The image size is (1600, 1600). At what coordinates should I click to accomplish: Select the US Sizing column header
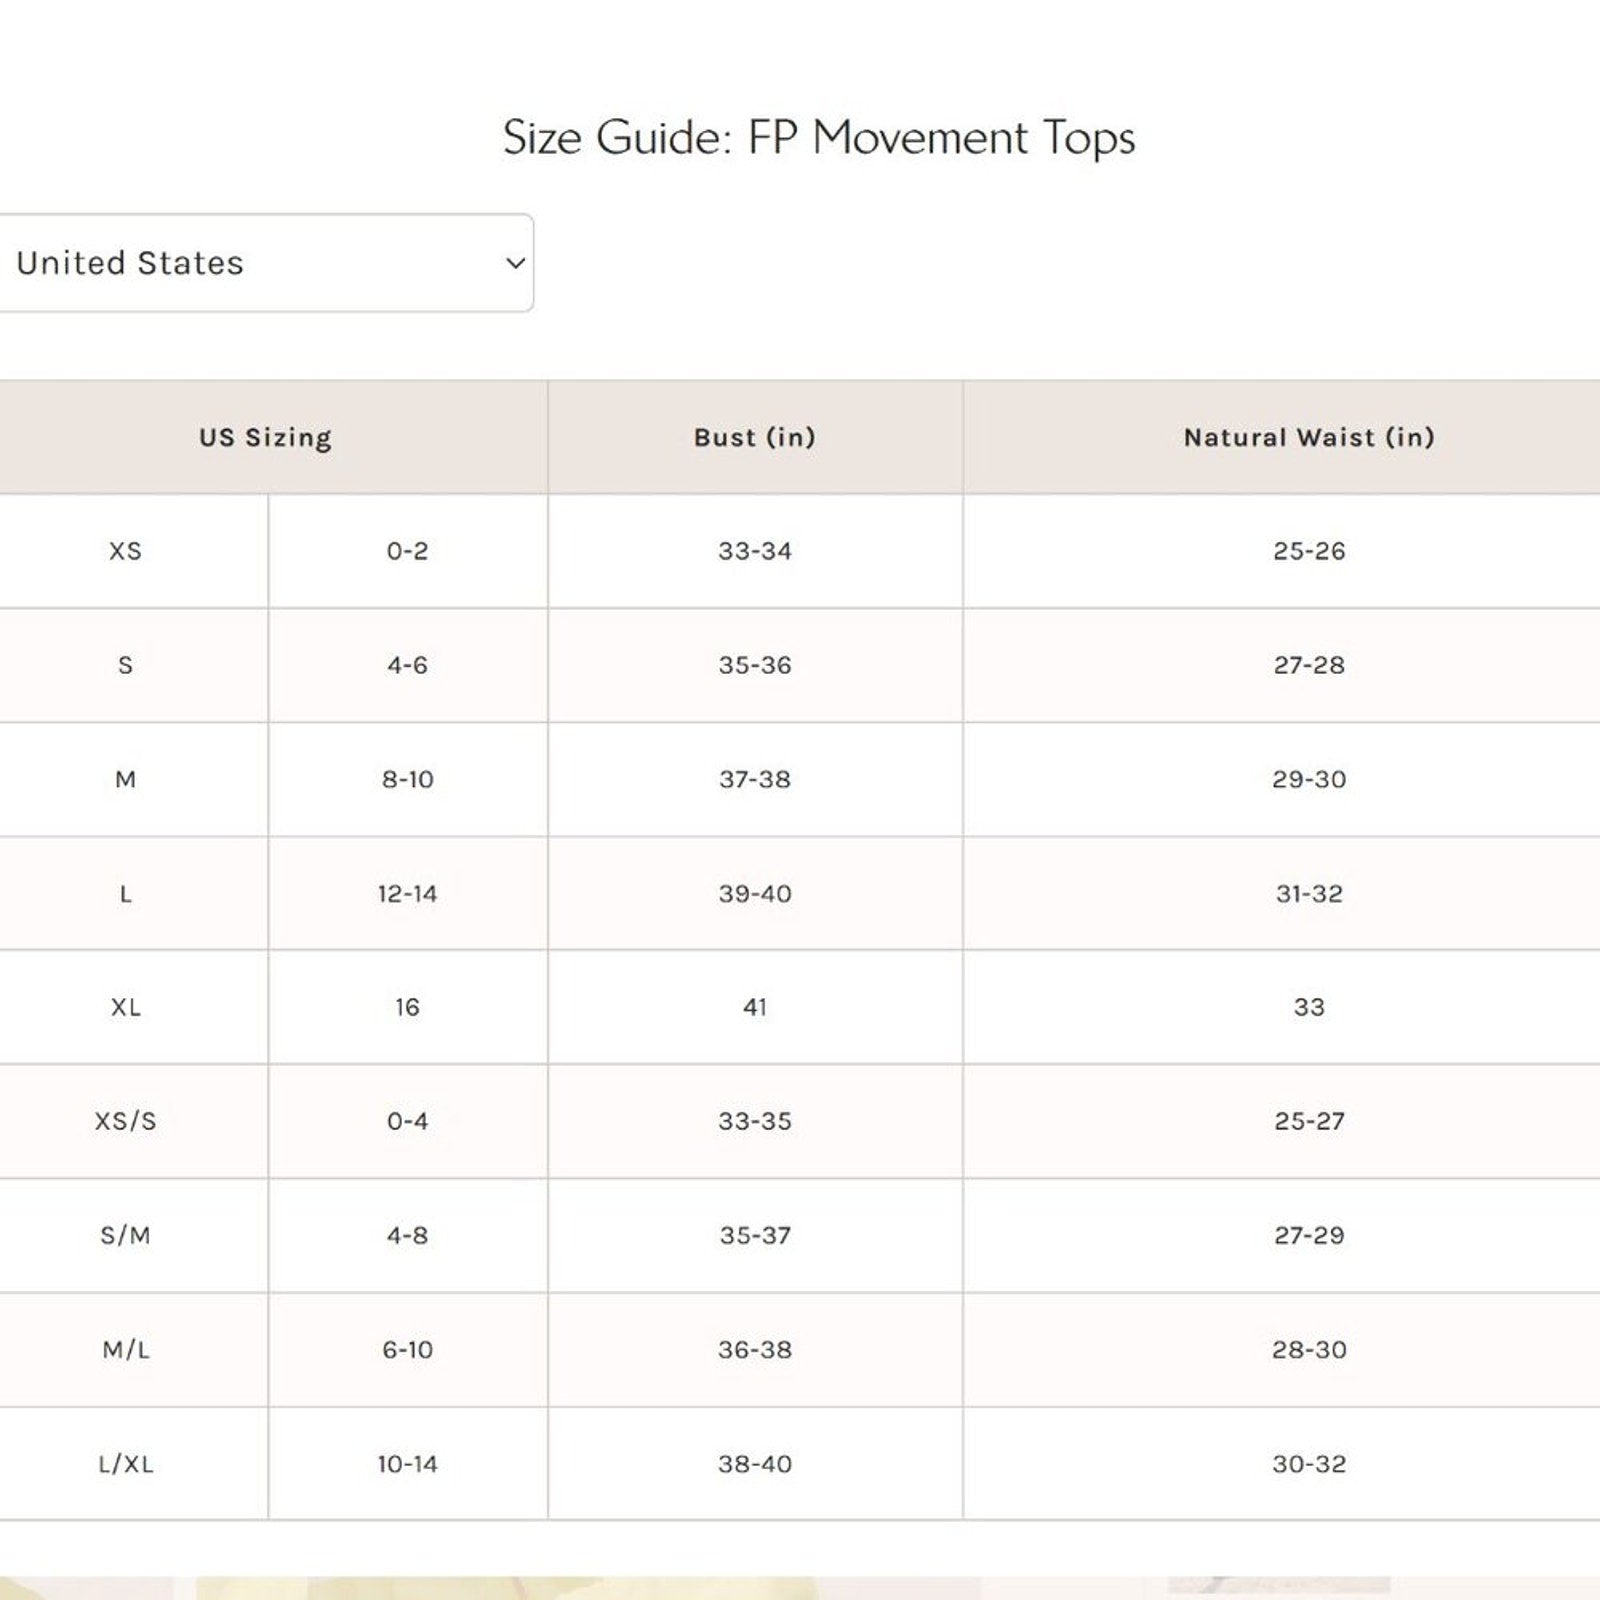tap(265, 438)
